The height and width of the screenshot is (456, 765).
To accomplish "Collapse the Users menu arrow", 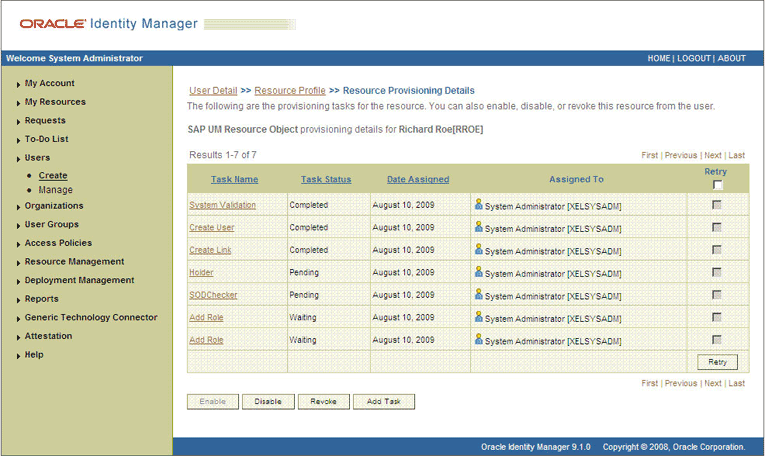I will tap(18, 159).
